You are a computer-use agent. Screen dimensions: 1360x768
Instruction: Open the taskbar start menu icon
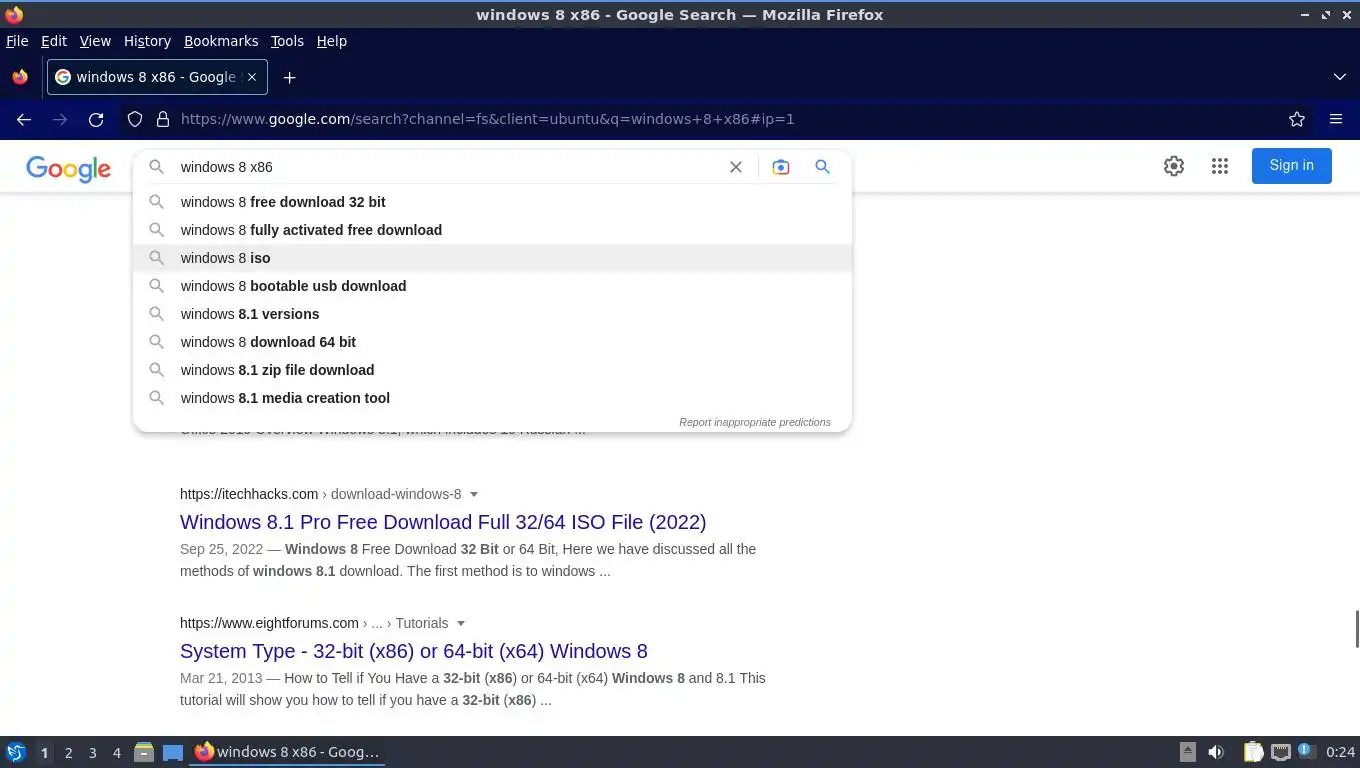pos(16,752)
